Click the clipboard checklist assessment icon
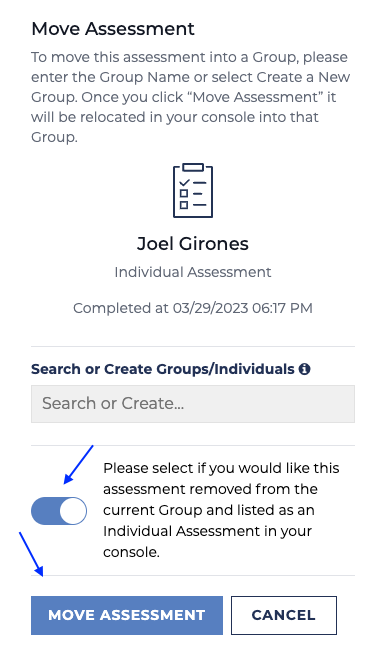The image size is (392, 672). click(193, 190)
